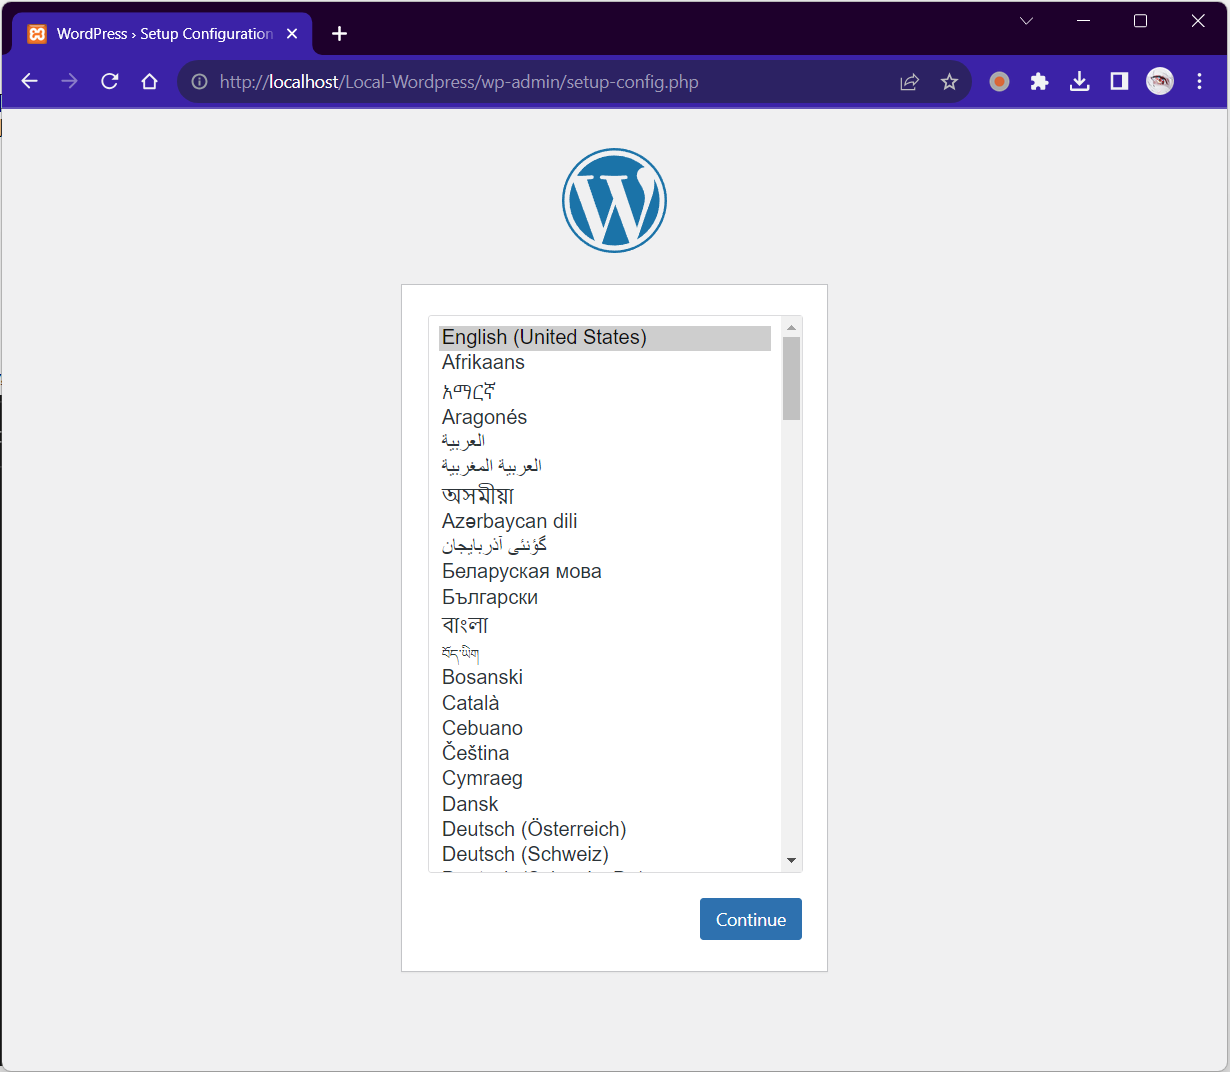Choose Беларуская мова language
1230x1072 pixels.
pyautogui.click(x=605, y=572)
